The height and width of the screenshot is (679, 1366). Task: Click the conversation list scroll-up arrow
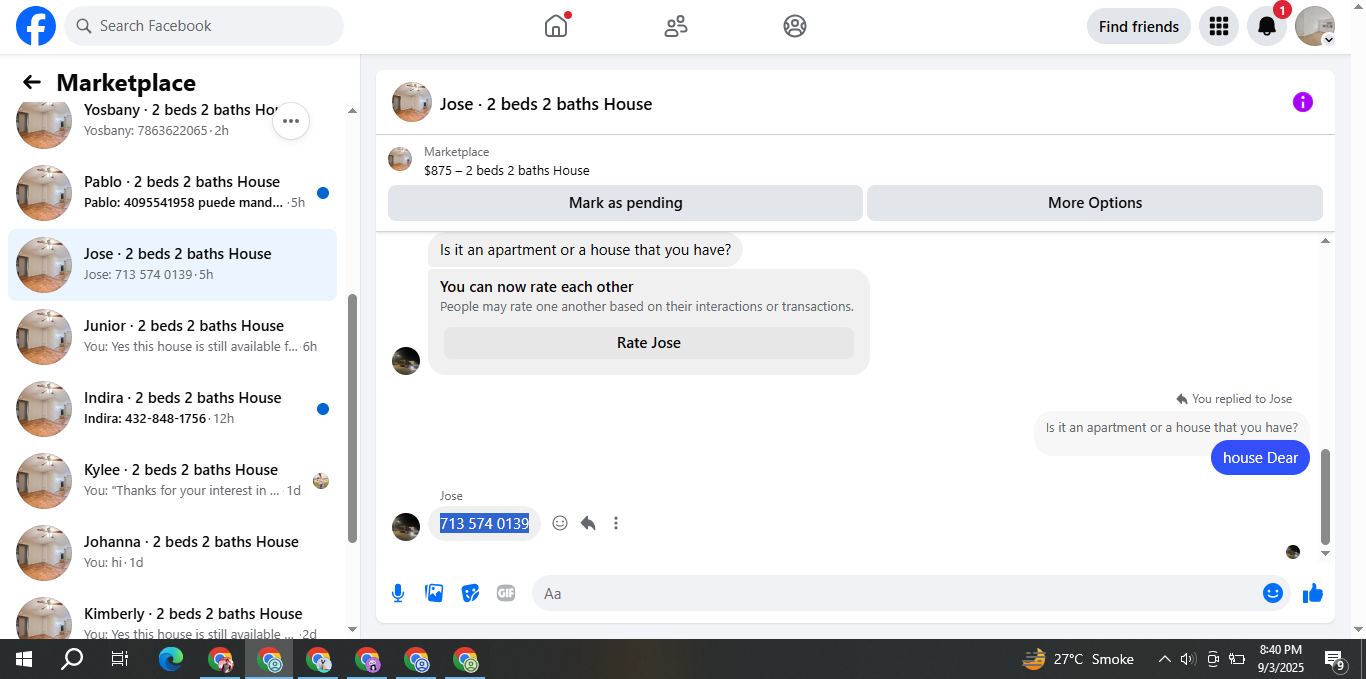[352, 111]
